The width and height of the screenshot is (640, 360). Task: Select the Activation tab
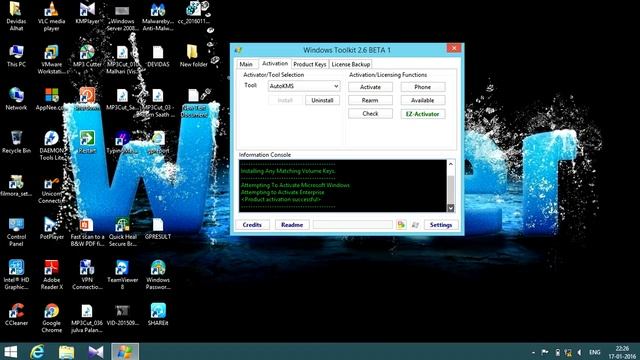point(275,63)
